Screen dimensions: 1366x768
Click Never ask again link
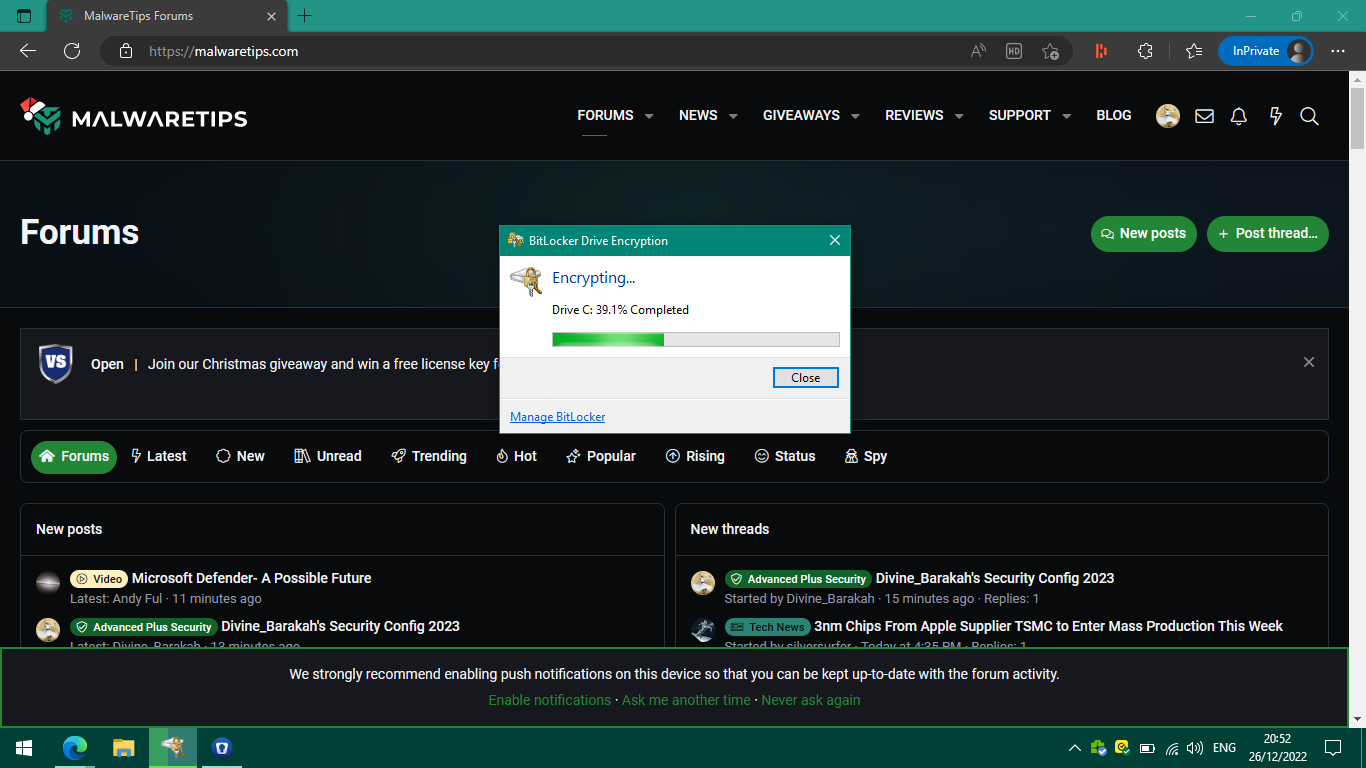[x=811, y=700]
